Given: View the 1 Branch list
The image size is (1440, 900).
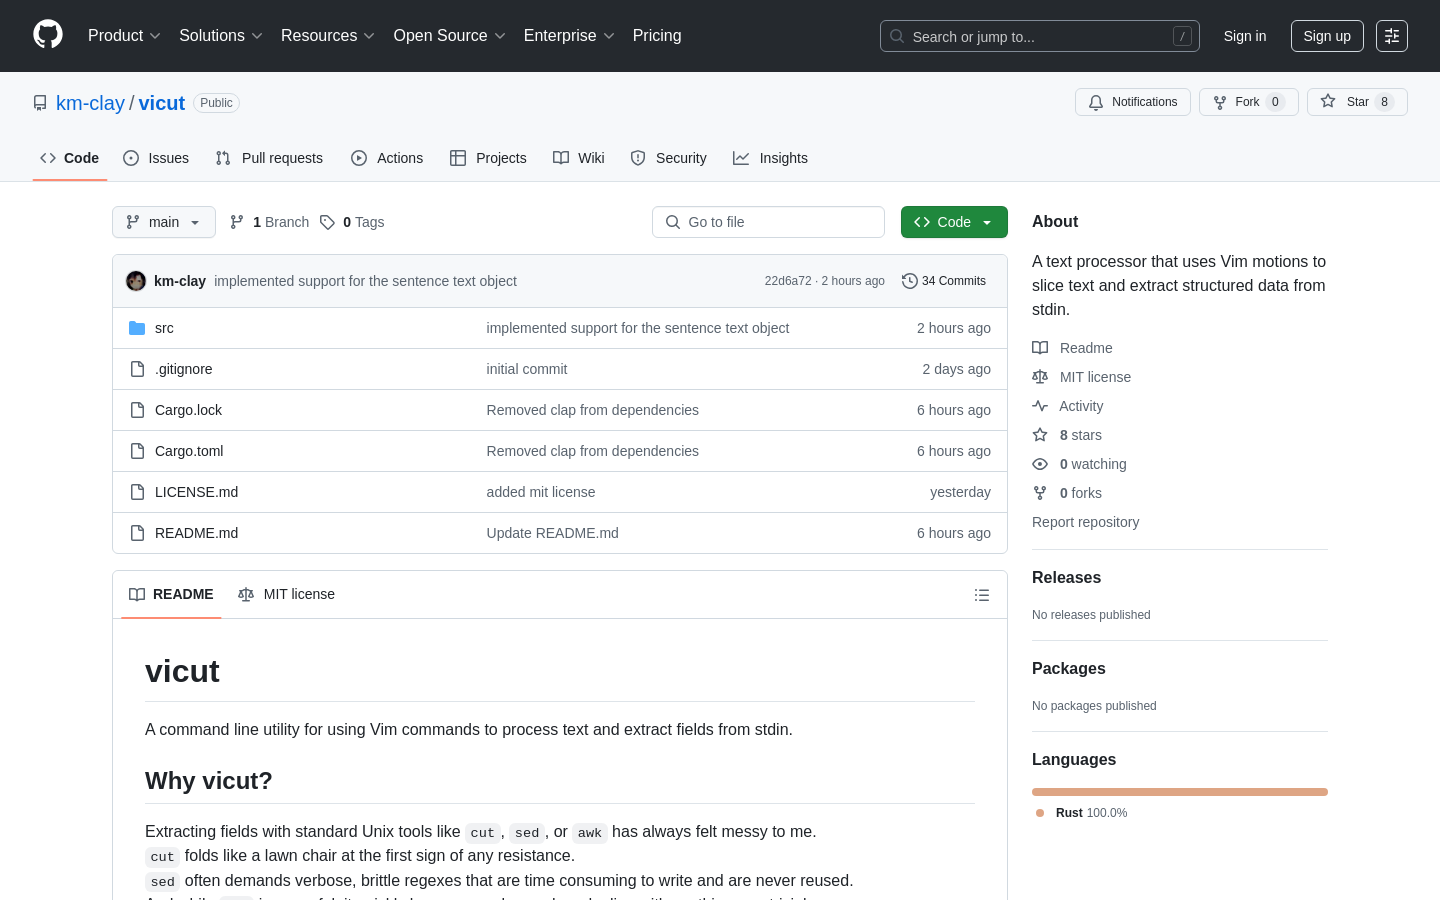Looking at the screenshot, I should point(270,222).
